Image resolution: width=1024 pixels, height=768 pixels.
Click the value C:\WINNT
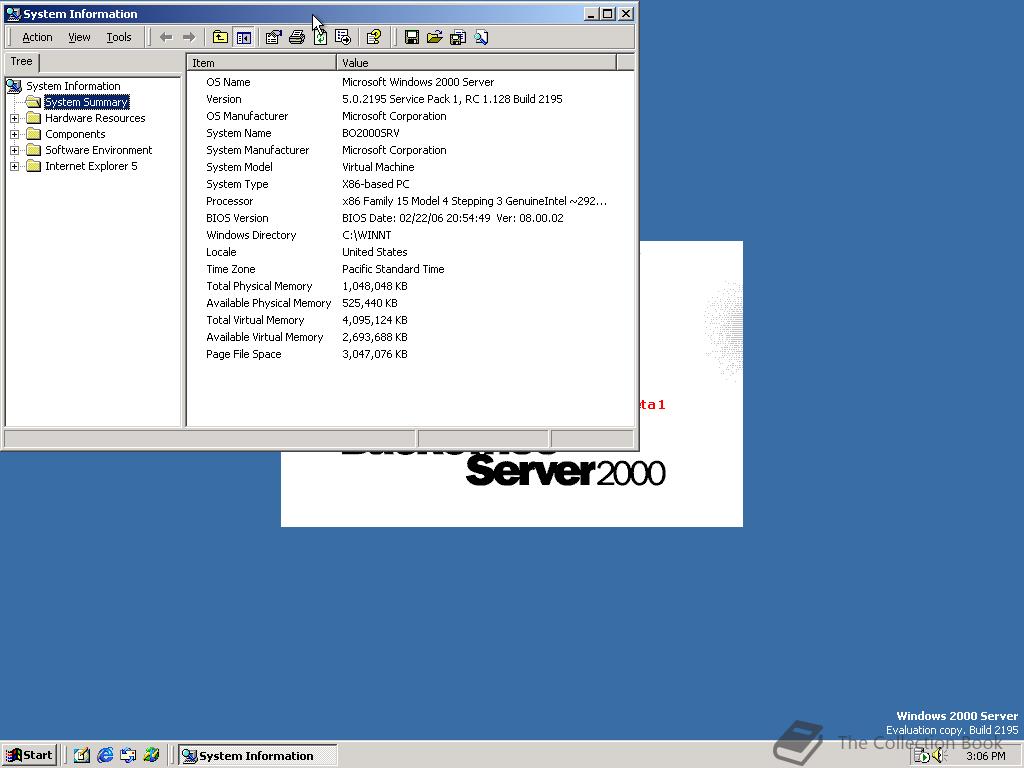(x=366, y=235)
